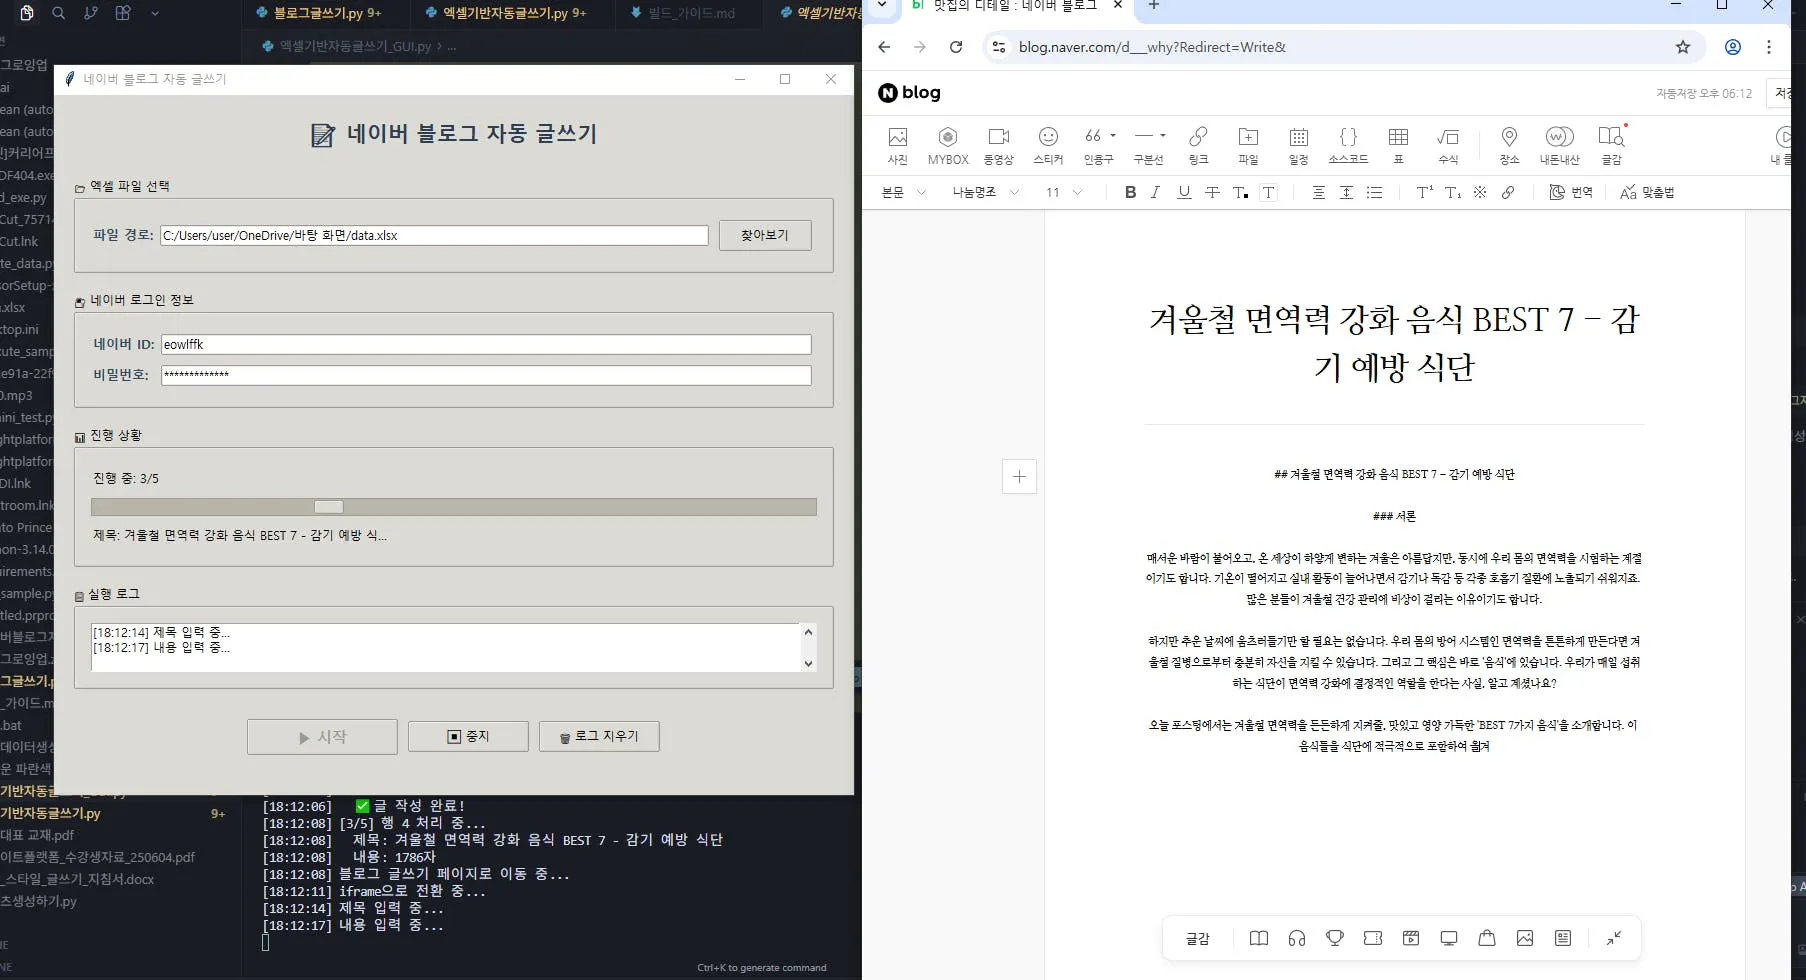
Task: Toggle bold formatting in the editor
Action: [1131, 192]
